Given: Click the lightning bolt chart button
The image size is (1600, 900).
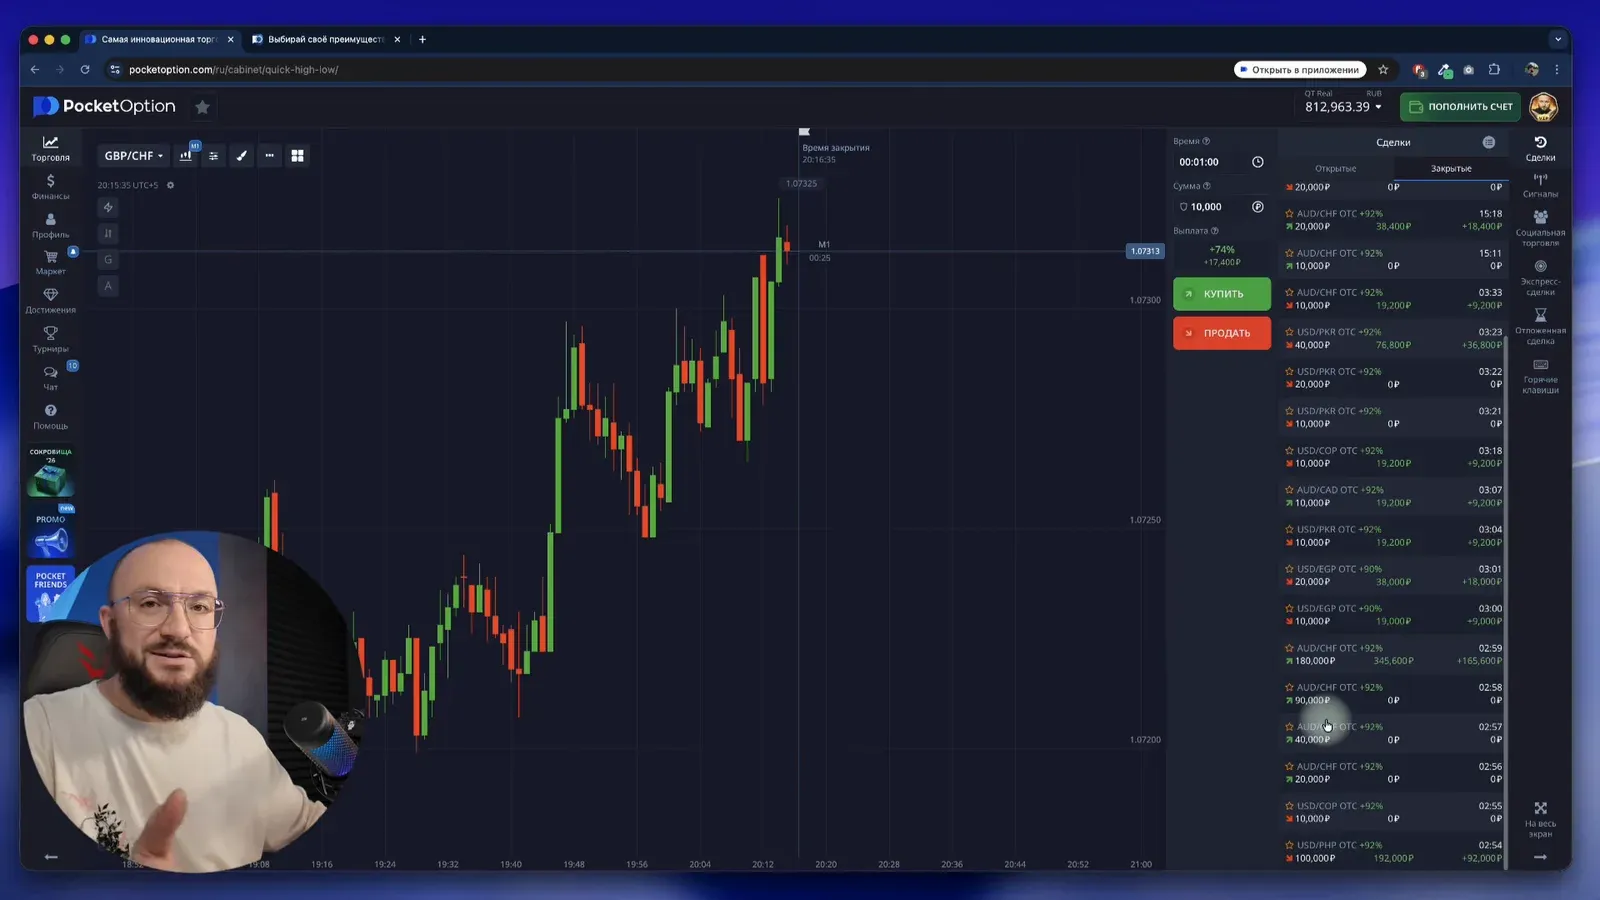Looking at the screenshot, I should click(x=108, y=207).
